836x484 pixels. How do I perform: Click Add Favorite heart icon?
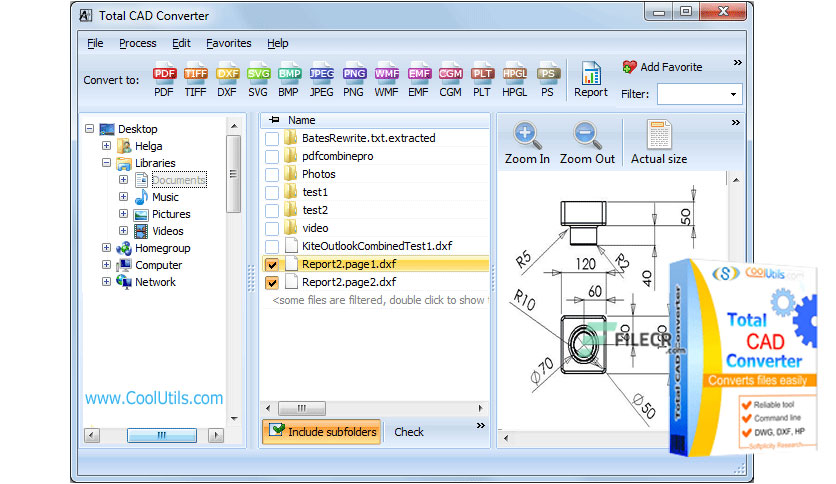[629, 67]
